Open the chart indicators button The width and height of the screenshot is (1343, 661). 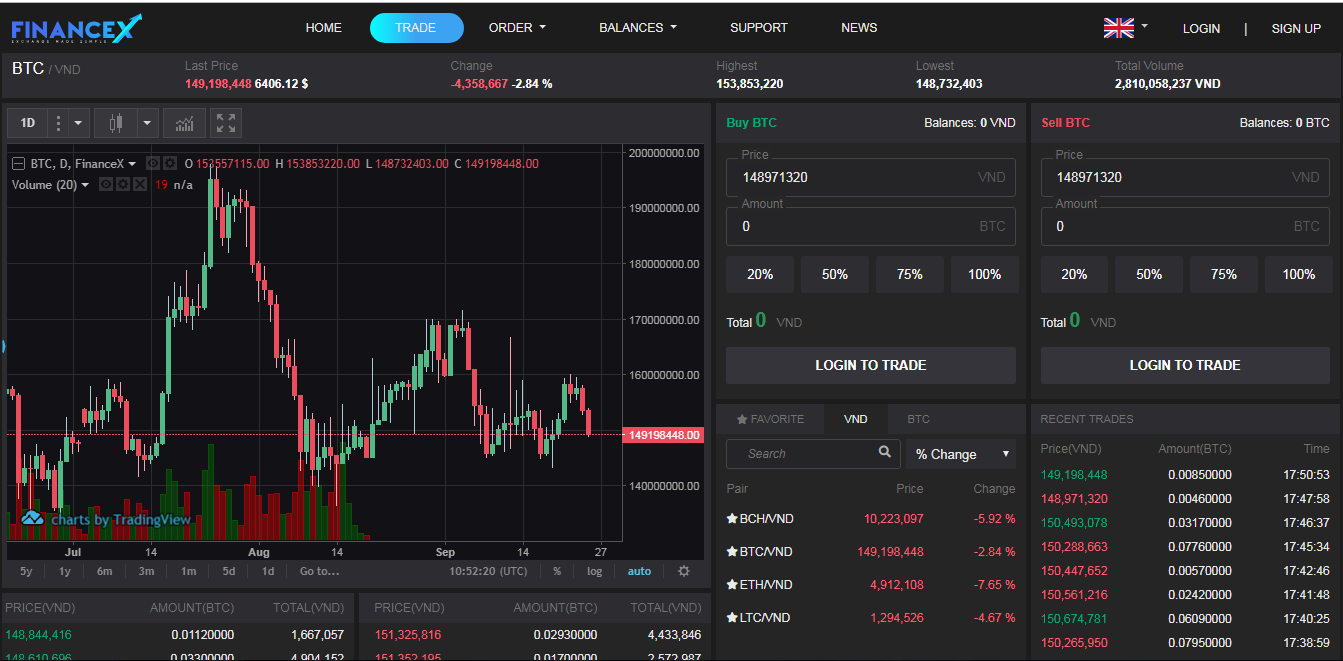pos(184,123)
